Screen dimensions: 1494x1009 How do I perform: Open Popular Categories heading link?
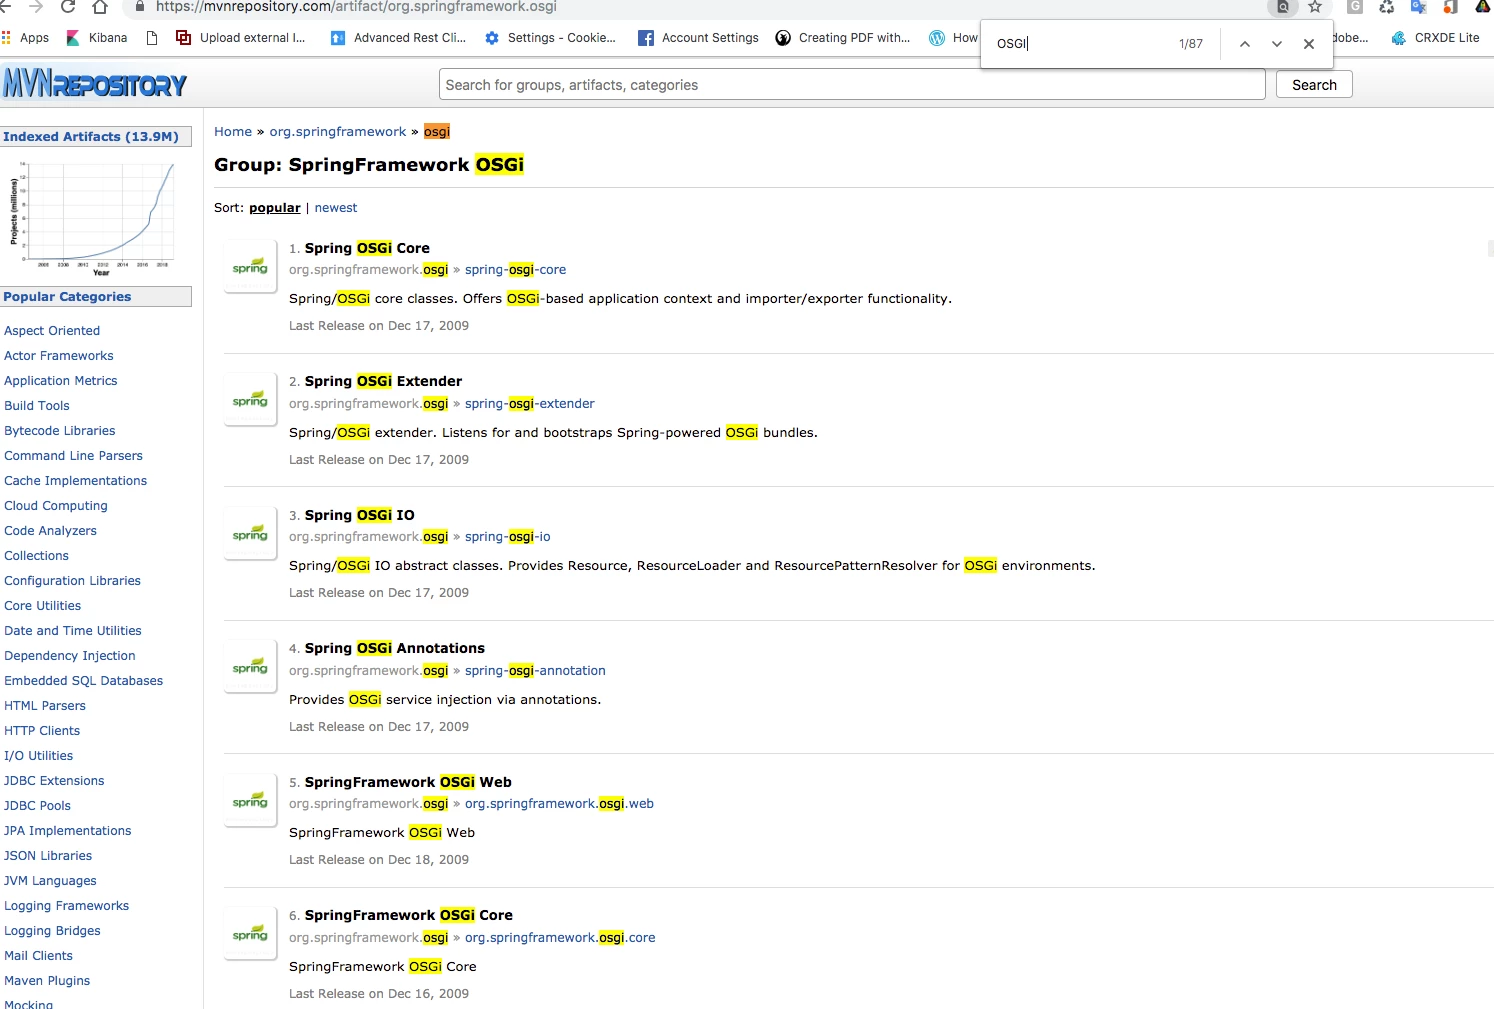(67, 297)
